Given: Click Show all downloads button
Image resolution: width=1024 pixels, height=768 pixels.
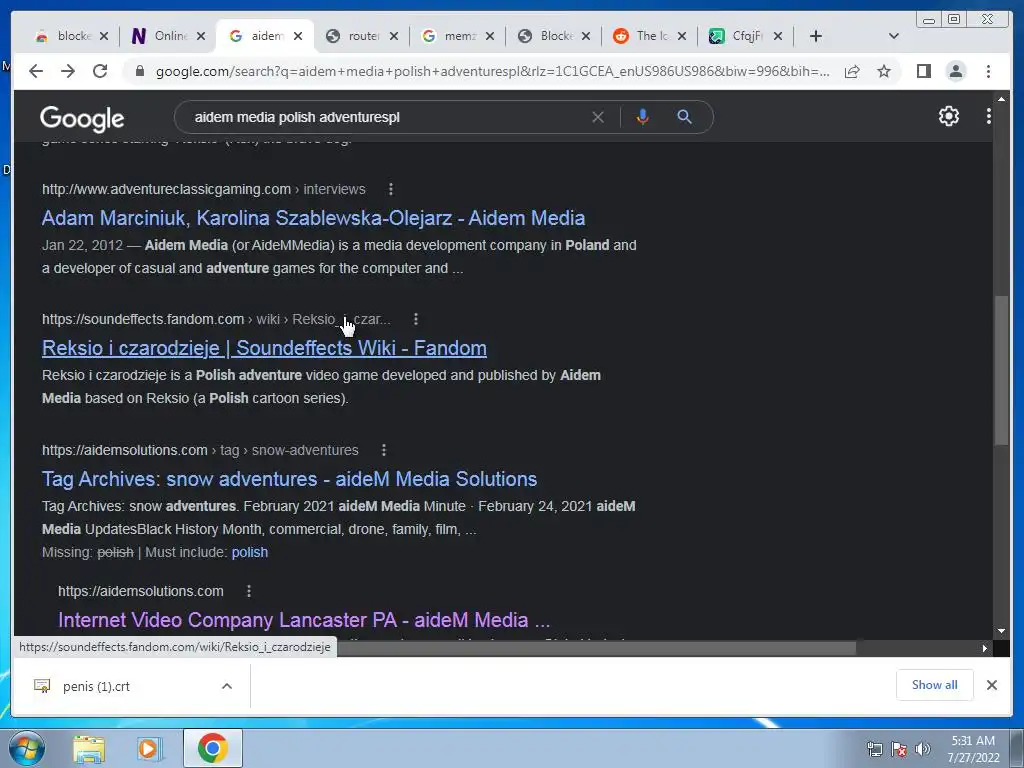Looking at the screenshot, I should click(935, 685).
